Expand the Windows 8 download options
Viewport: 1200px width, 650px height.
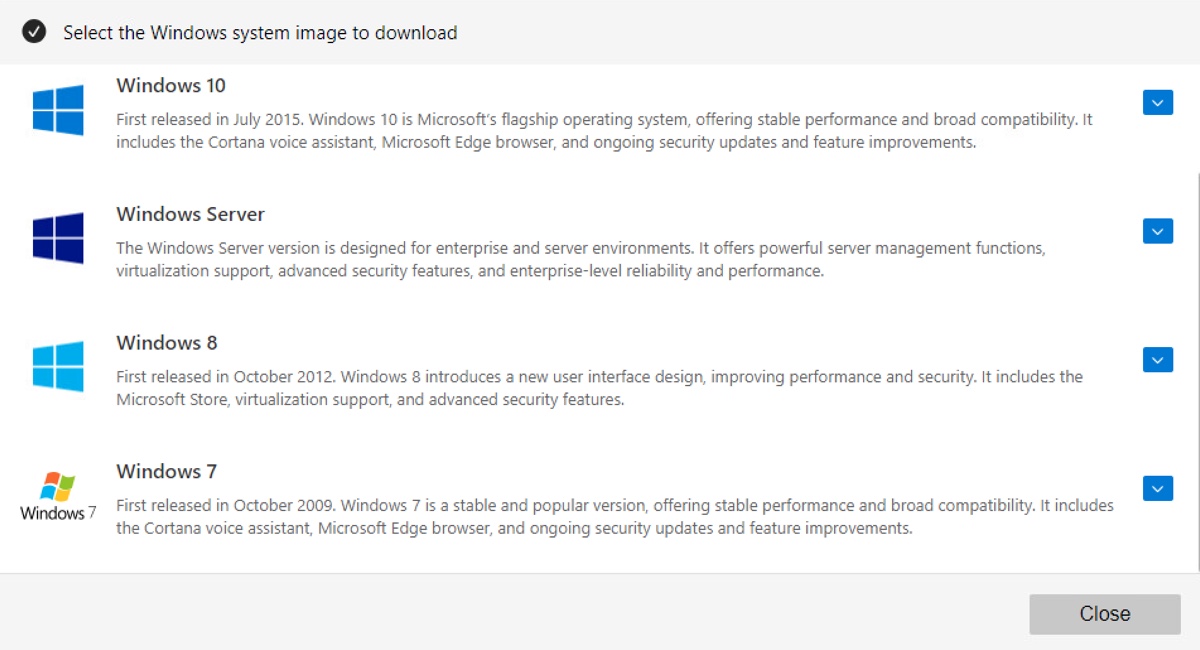(x=1157, y=360)
